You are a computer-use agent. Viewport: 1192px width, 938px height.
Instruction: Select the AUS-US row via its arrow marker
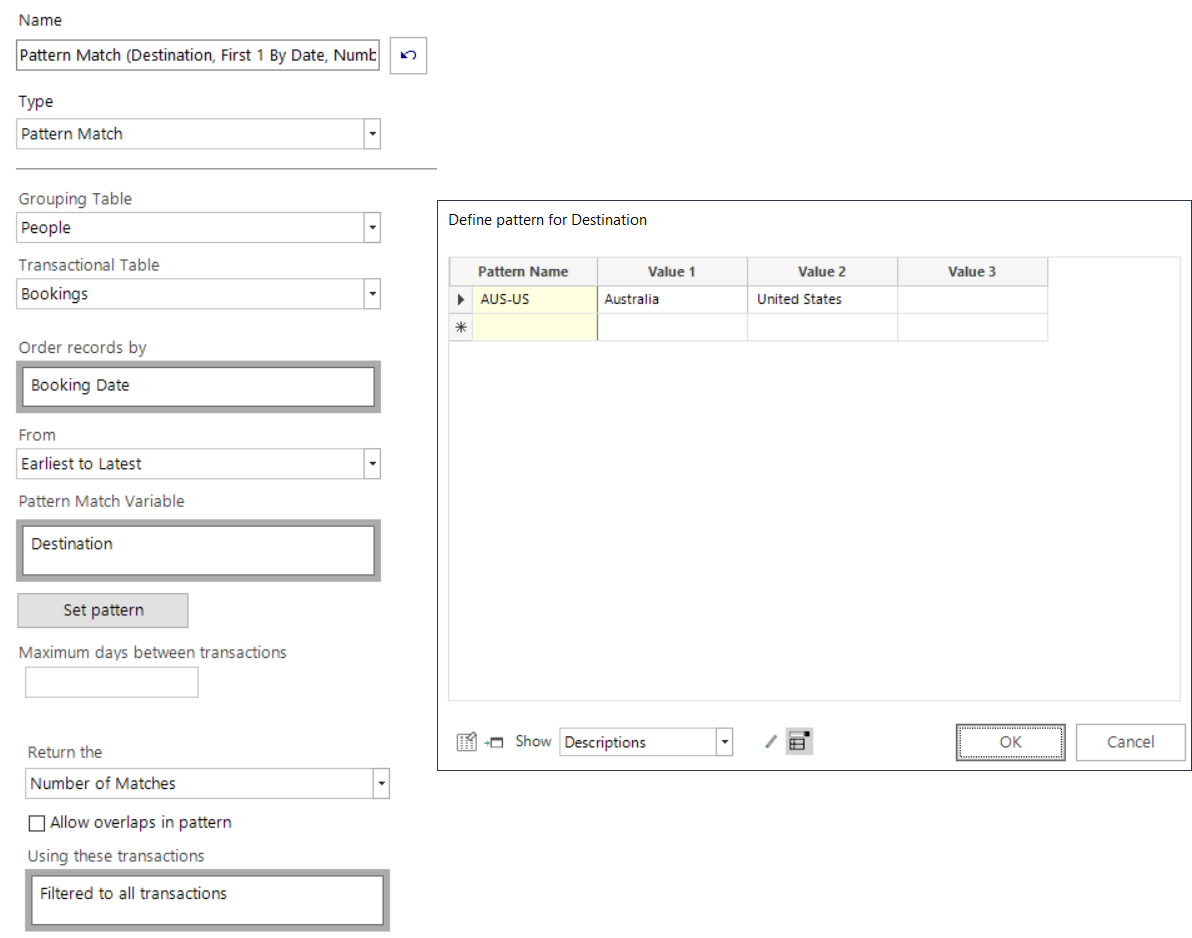461,299
